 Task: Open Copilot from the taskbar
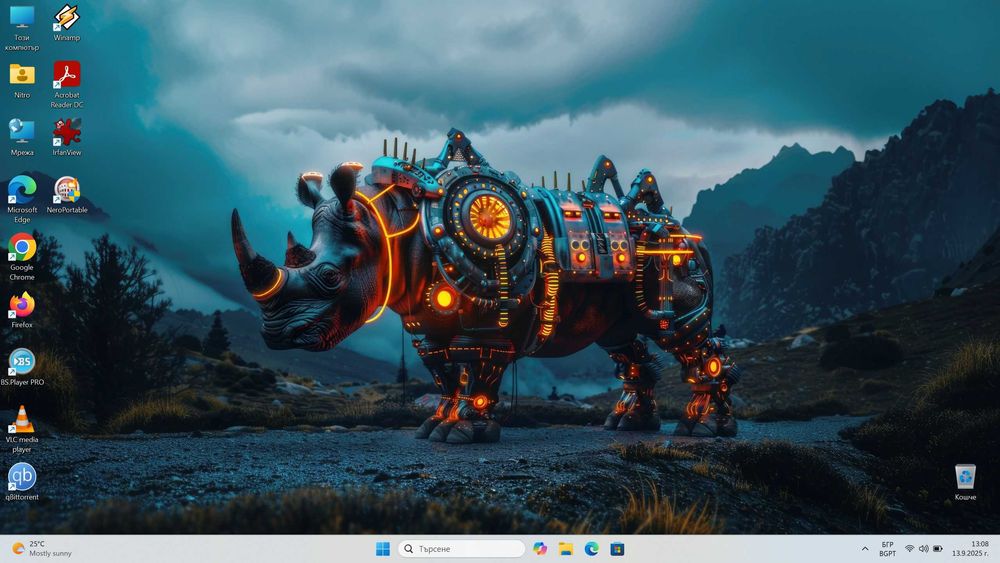click(540, 549)
